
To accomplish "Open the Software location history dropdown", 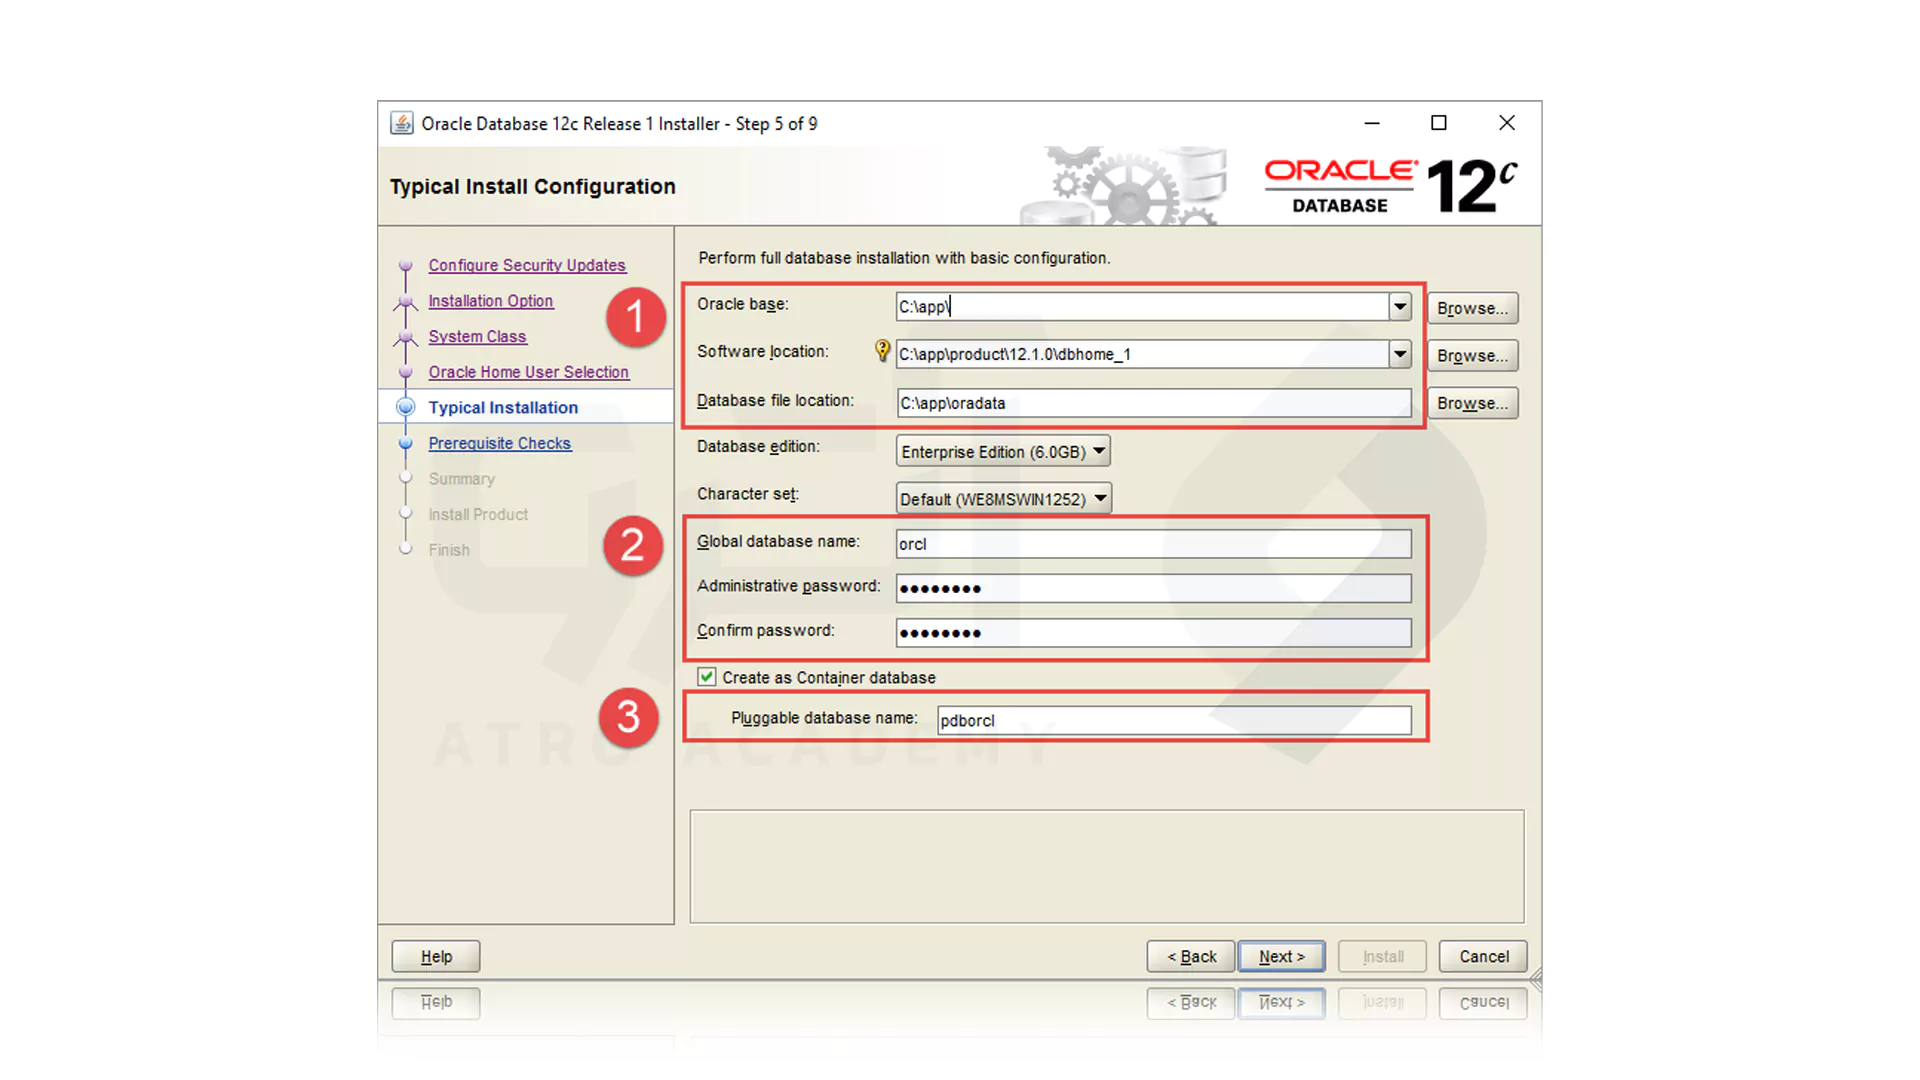I will tap(1399, 354).
